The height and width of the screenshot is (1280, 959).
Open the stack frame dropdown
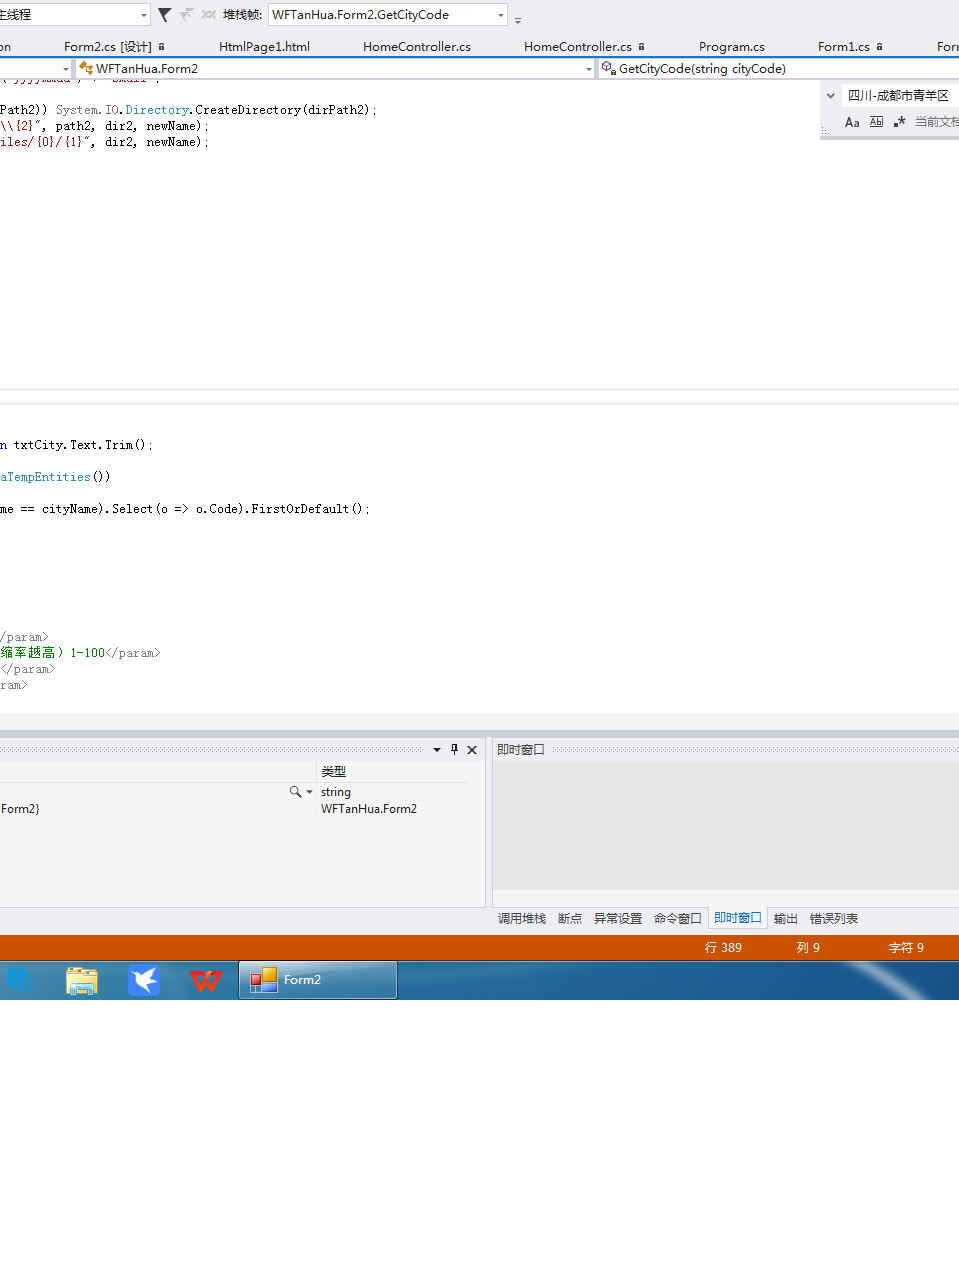pyautogui.click(x=500, y=15)
